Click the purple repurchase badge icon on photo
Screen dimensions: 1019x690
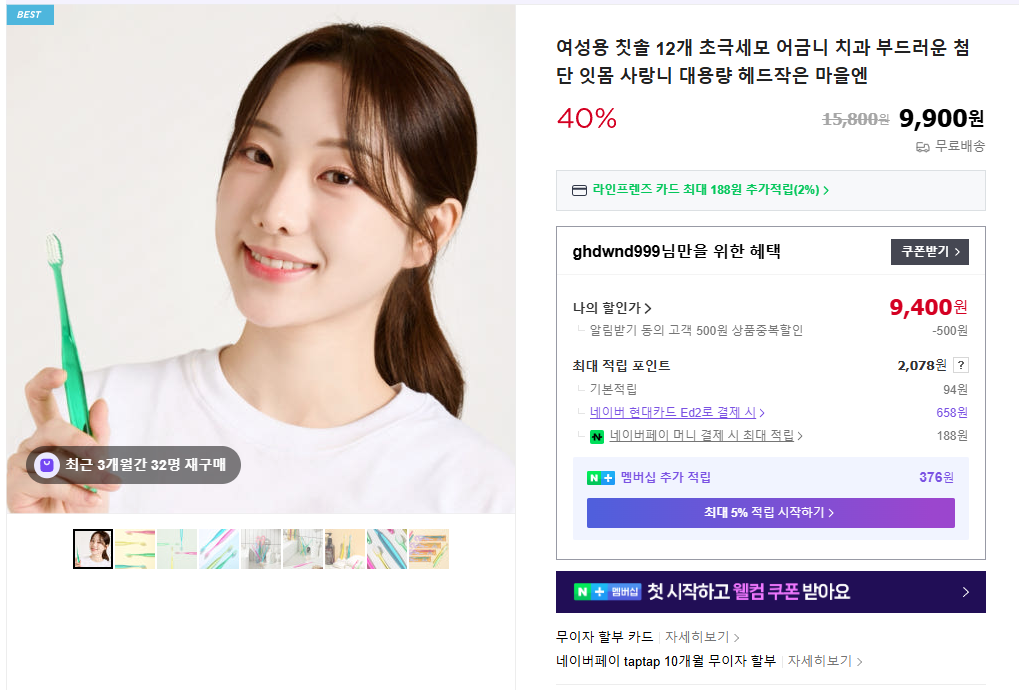tap(47, 465)
